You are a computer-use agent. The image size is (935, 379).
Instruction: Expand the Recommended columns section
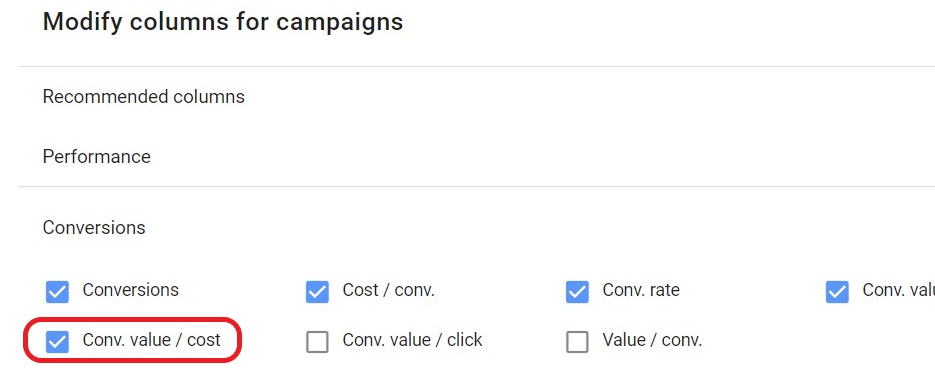[144, 97]
